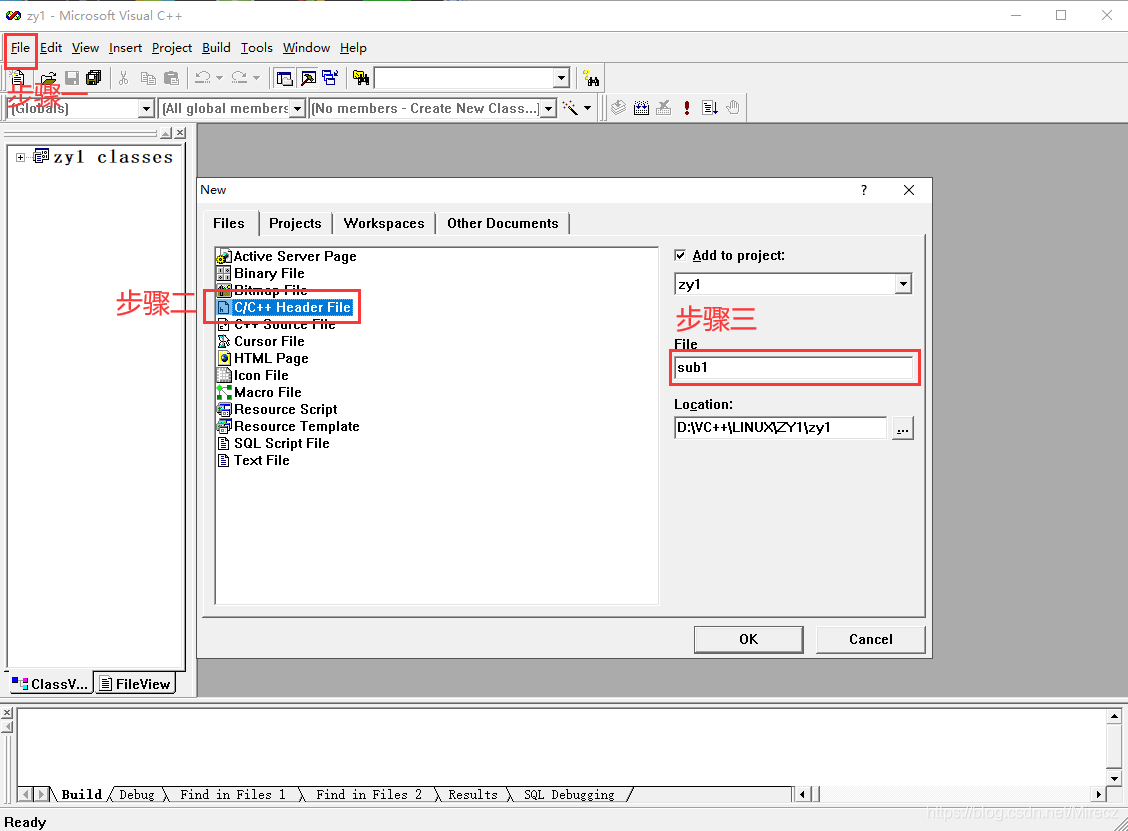1128x831 pixels.
Task: Select Text File in list
Action: click(253, 460)
